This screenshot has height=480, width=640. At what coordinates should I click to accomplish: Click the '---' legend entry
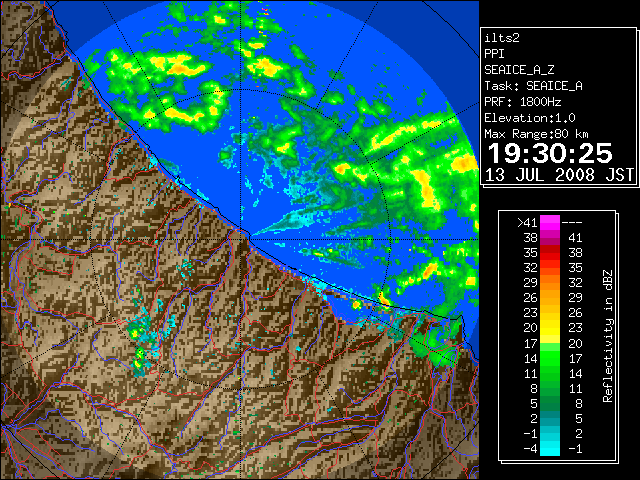pyautogui.click(x=572, y=222)
